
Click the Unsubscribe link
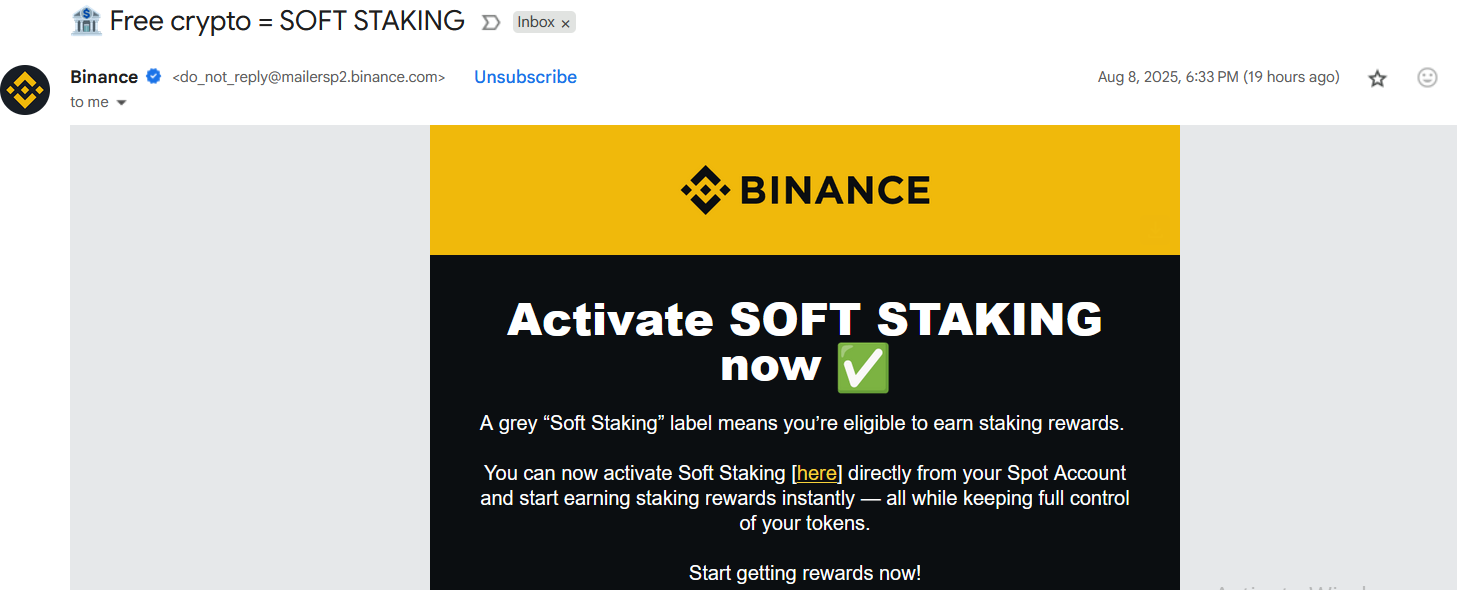click(525, 77)
